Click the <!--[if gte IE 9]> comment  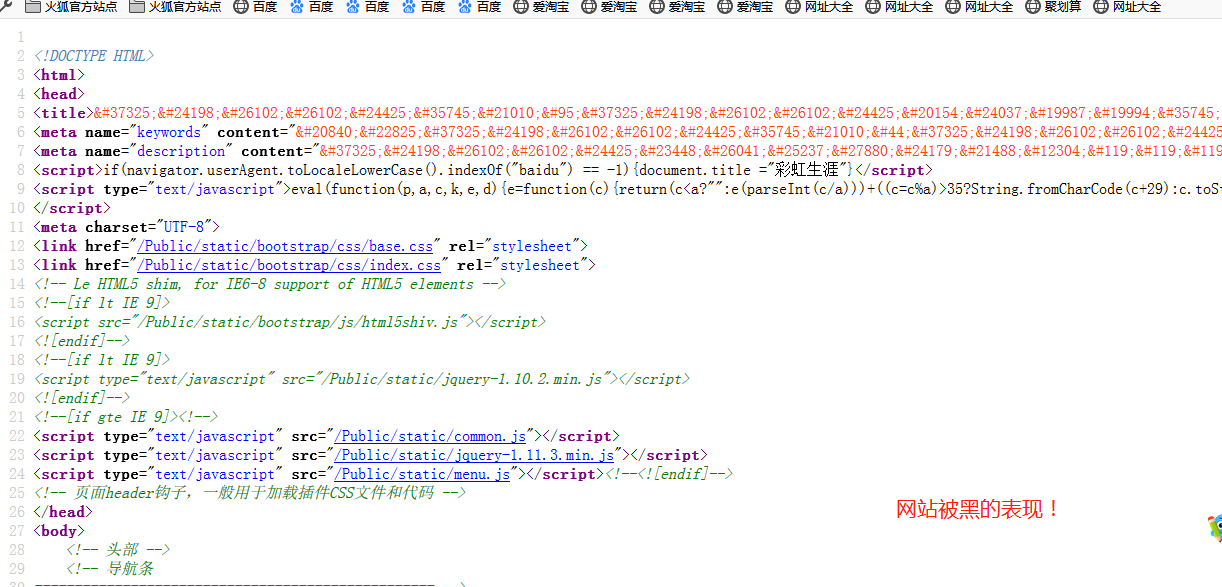click(x=126, y=417)
